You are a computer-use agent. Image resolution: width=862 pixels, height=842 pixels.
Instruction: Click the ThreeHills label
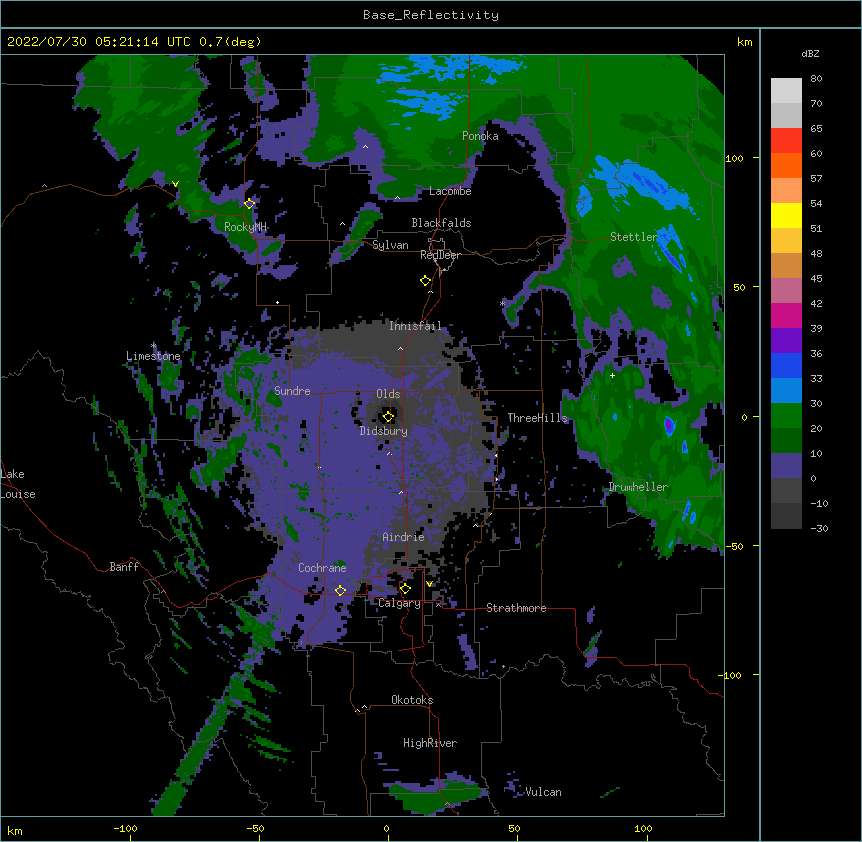(x=537, y=418)
